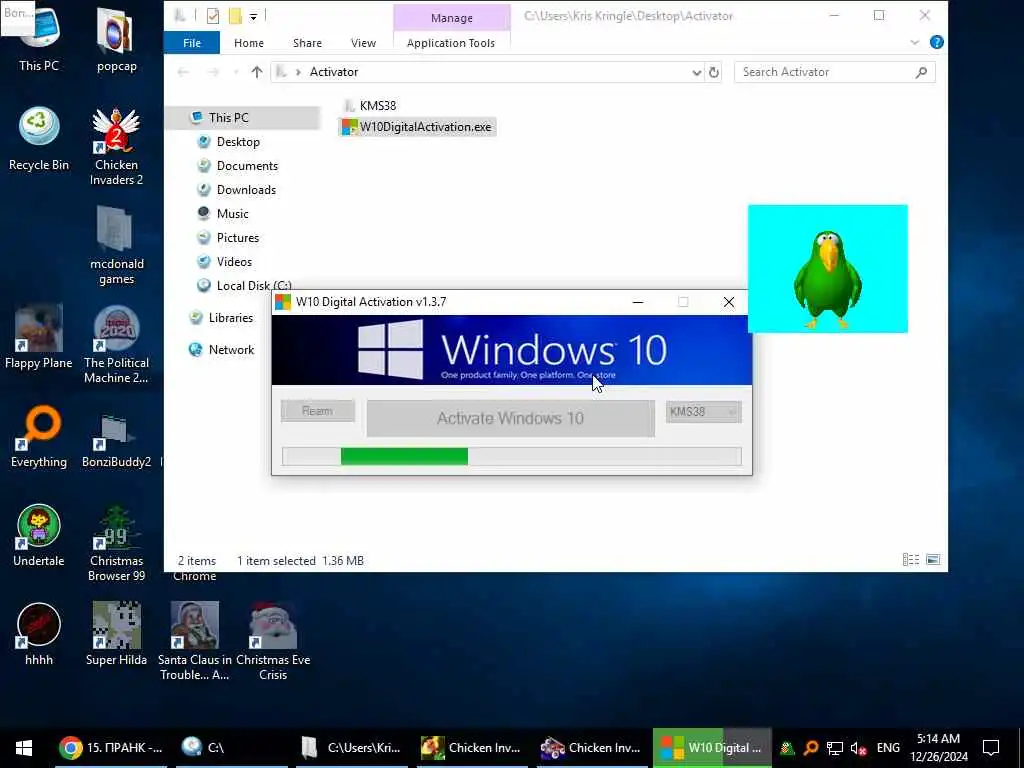Switch Explorer to details view layout
This screenshot has width=1024, height=768.
[x=911, y=560]
